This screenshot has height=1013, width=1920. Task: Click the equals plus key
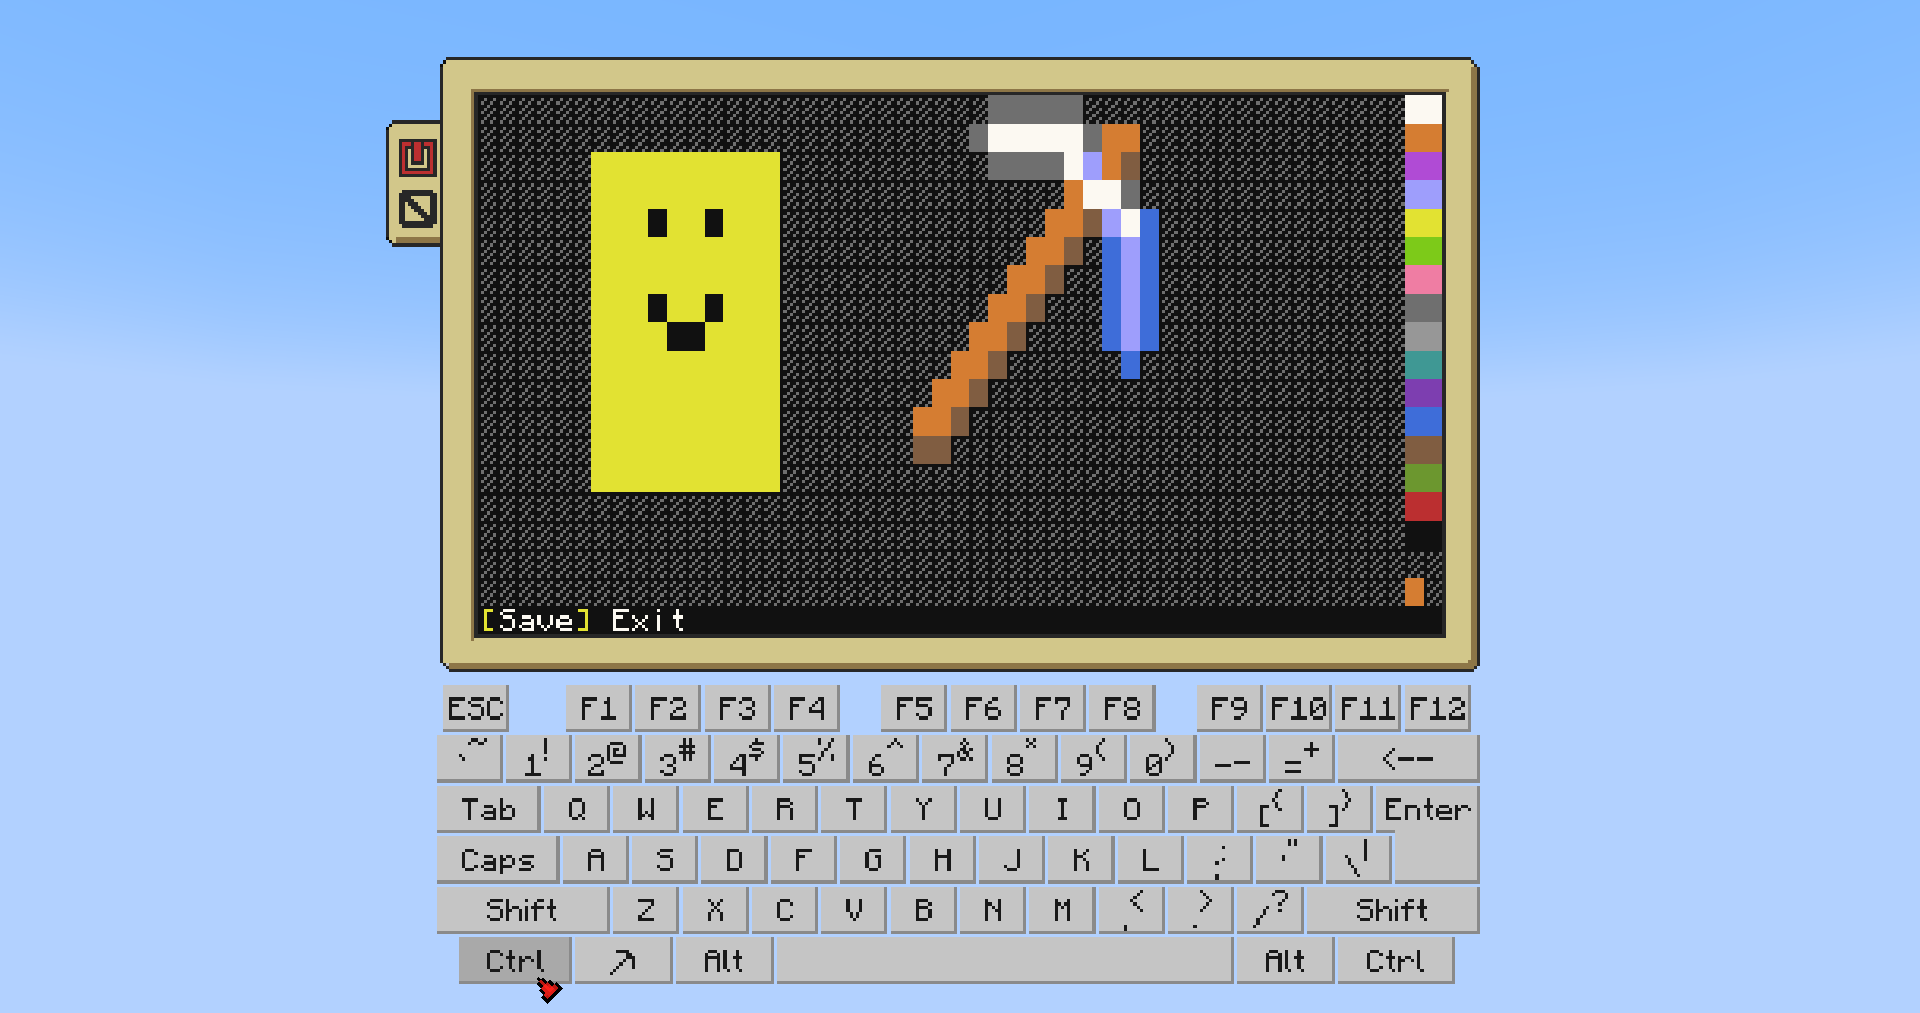point(1300,759)
